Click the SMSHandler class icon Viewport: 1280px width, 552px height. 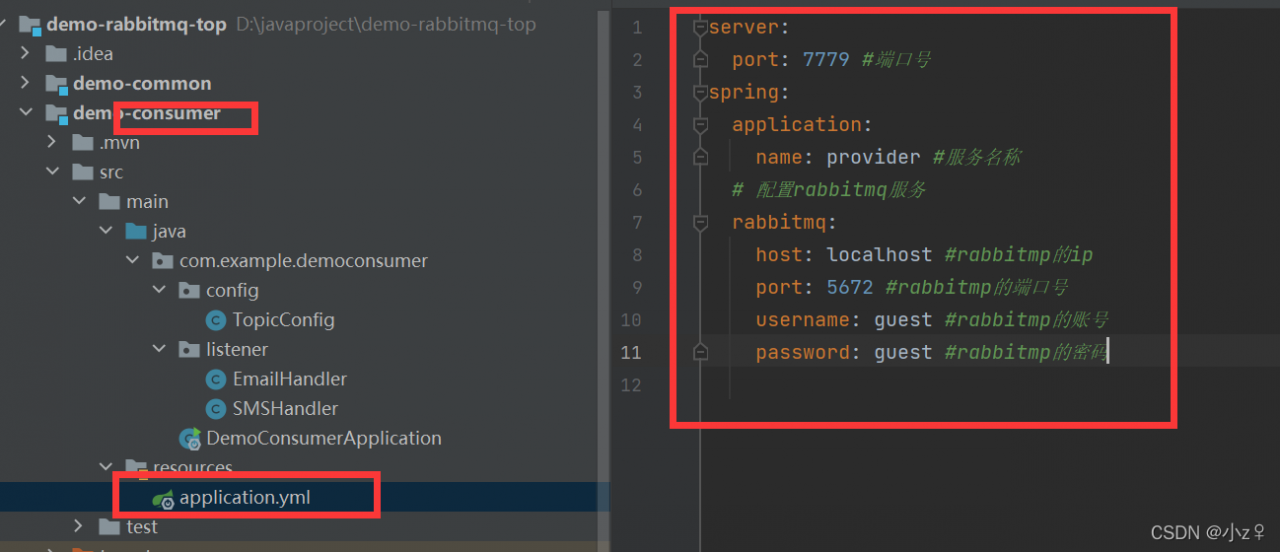215,408
